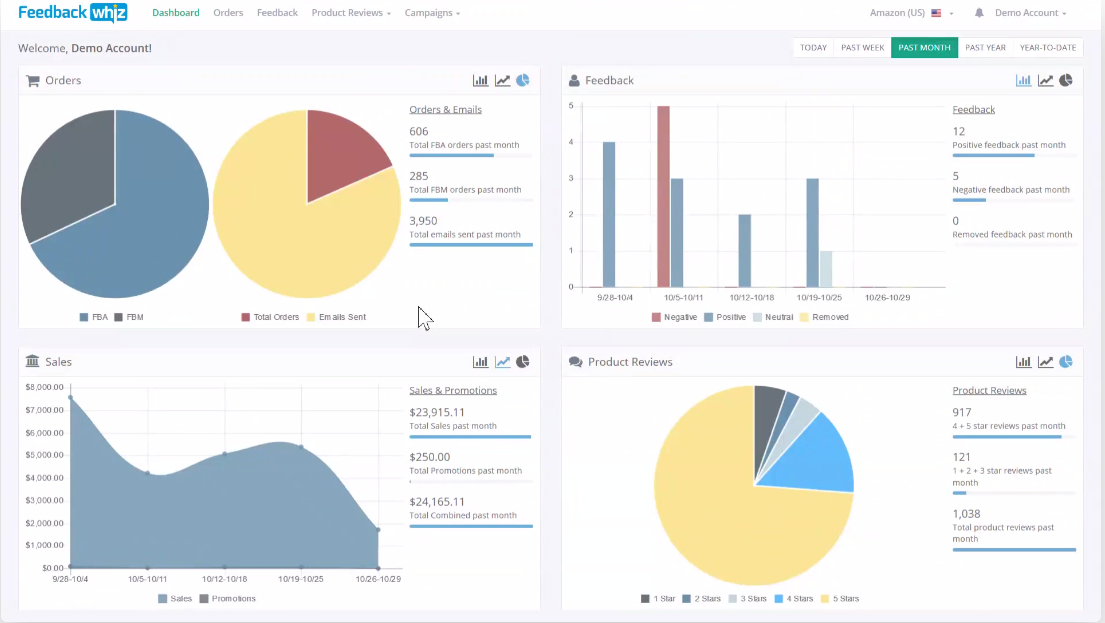Toggle FBM slice in the Orders legend
The image size is (1105, 623).
(129, 317)
